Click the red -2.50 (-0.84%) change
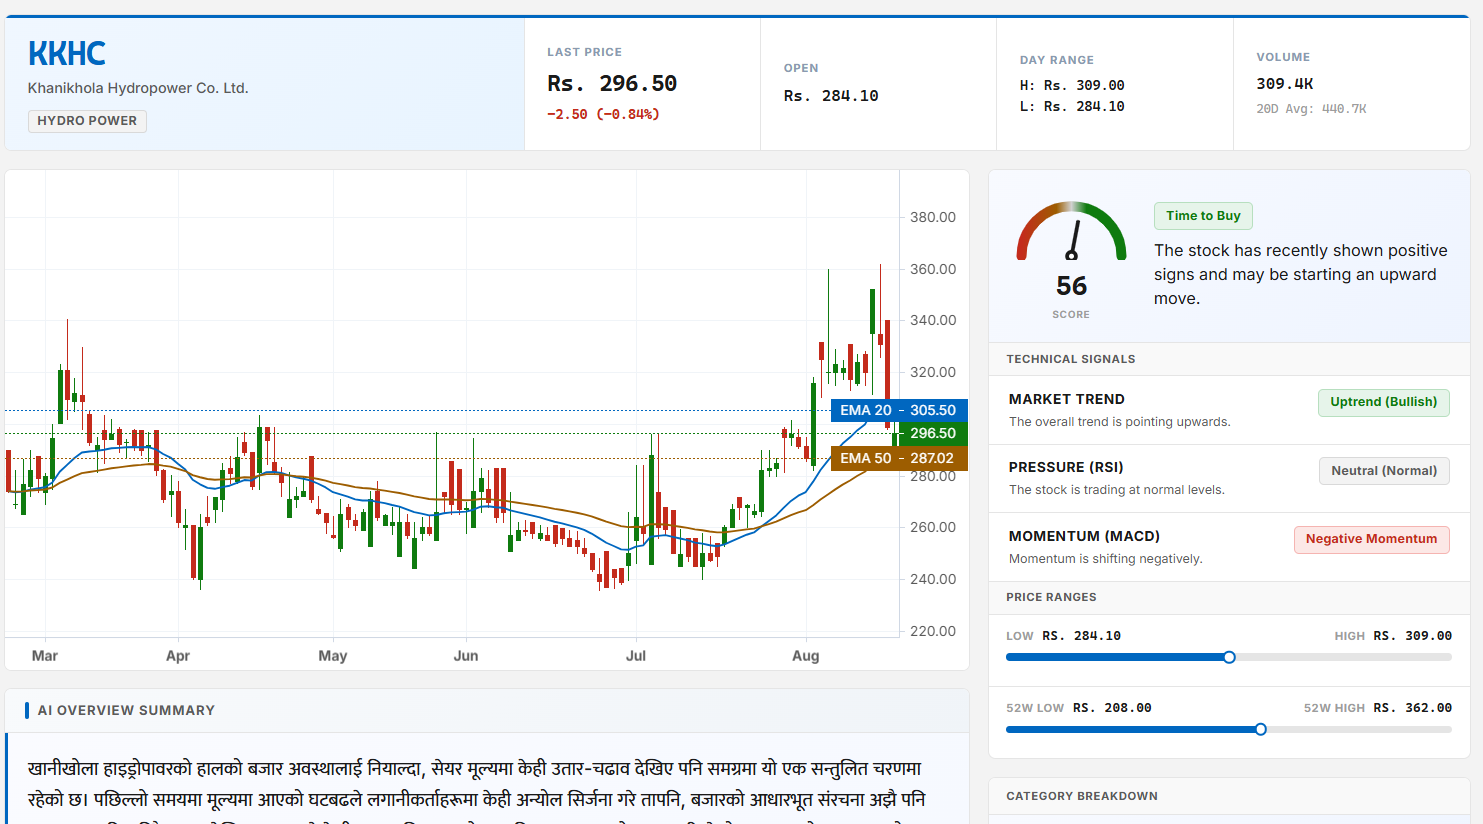1483x824 pixels. (x=603, y=114)
